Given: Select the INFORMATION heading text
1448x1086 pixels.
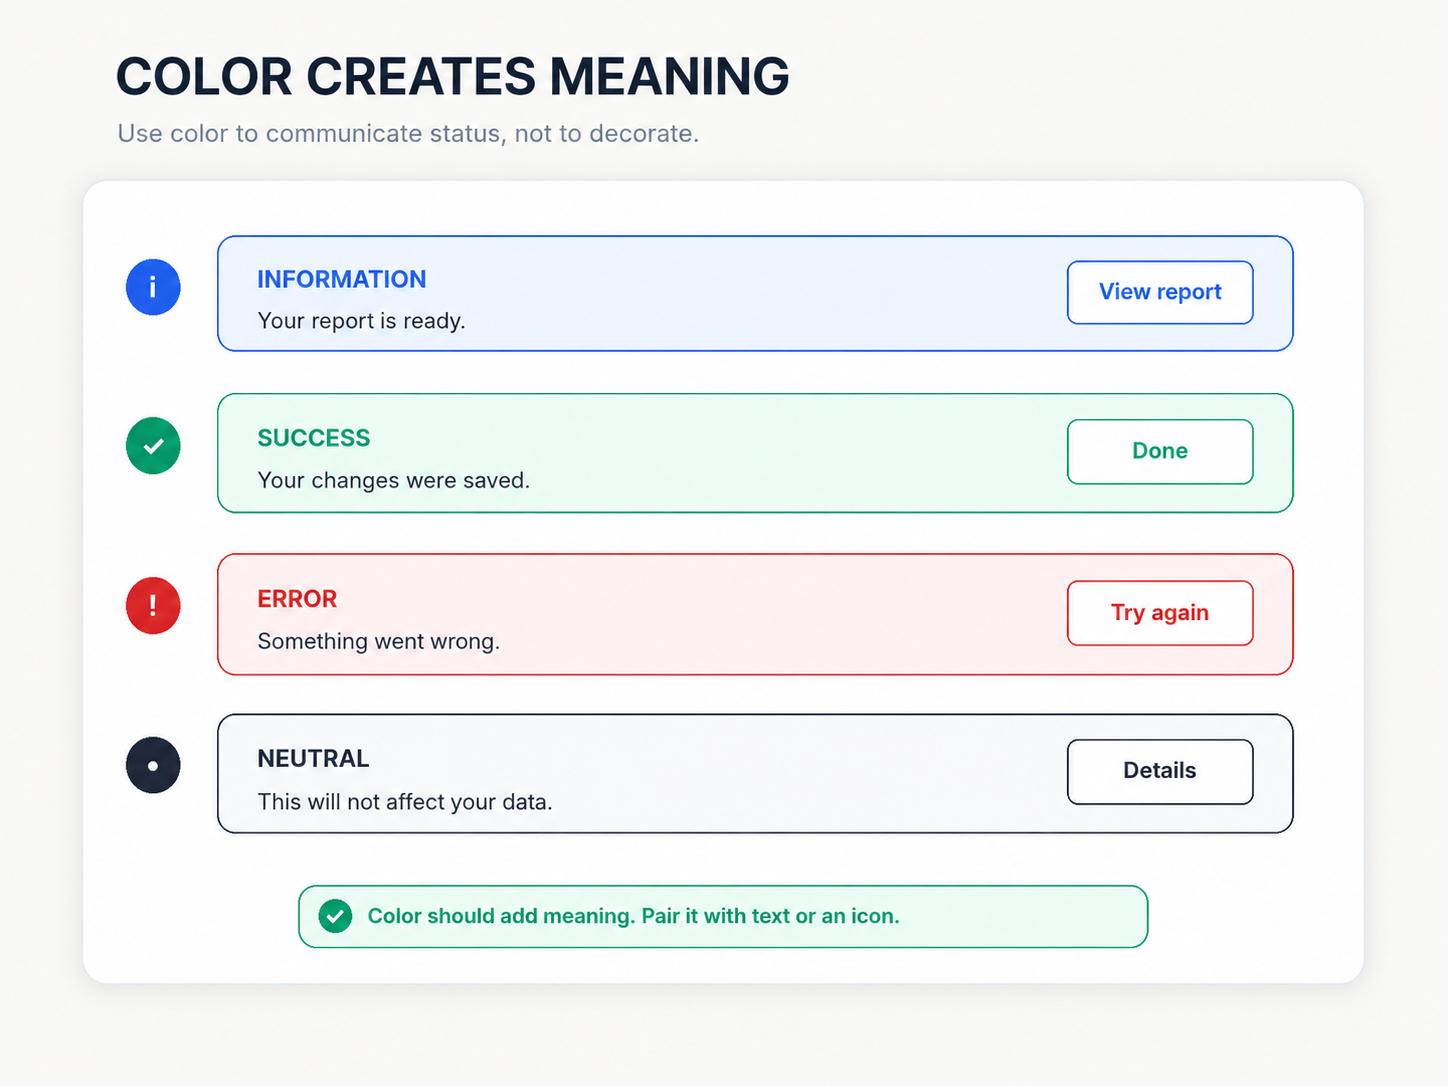Looking at the screenshot, I should click(342, 279).
